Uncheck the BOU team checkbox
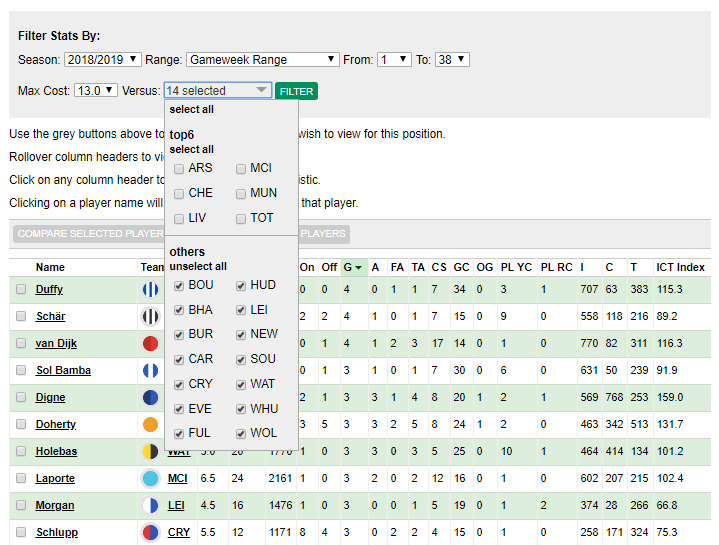Image resolution: width=719 pixels, height=545 pixels. [179, 286]
